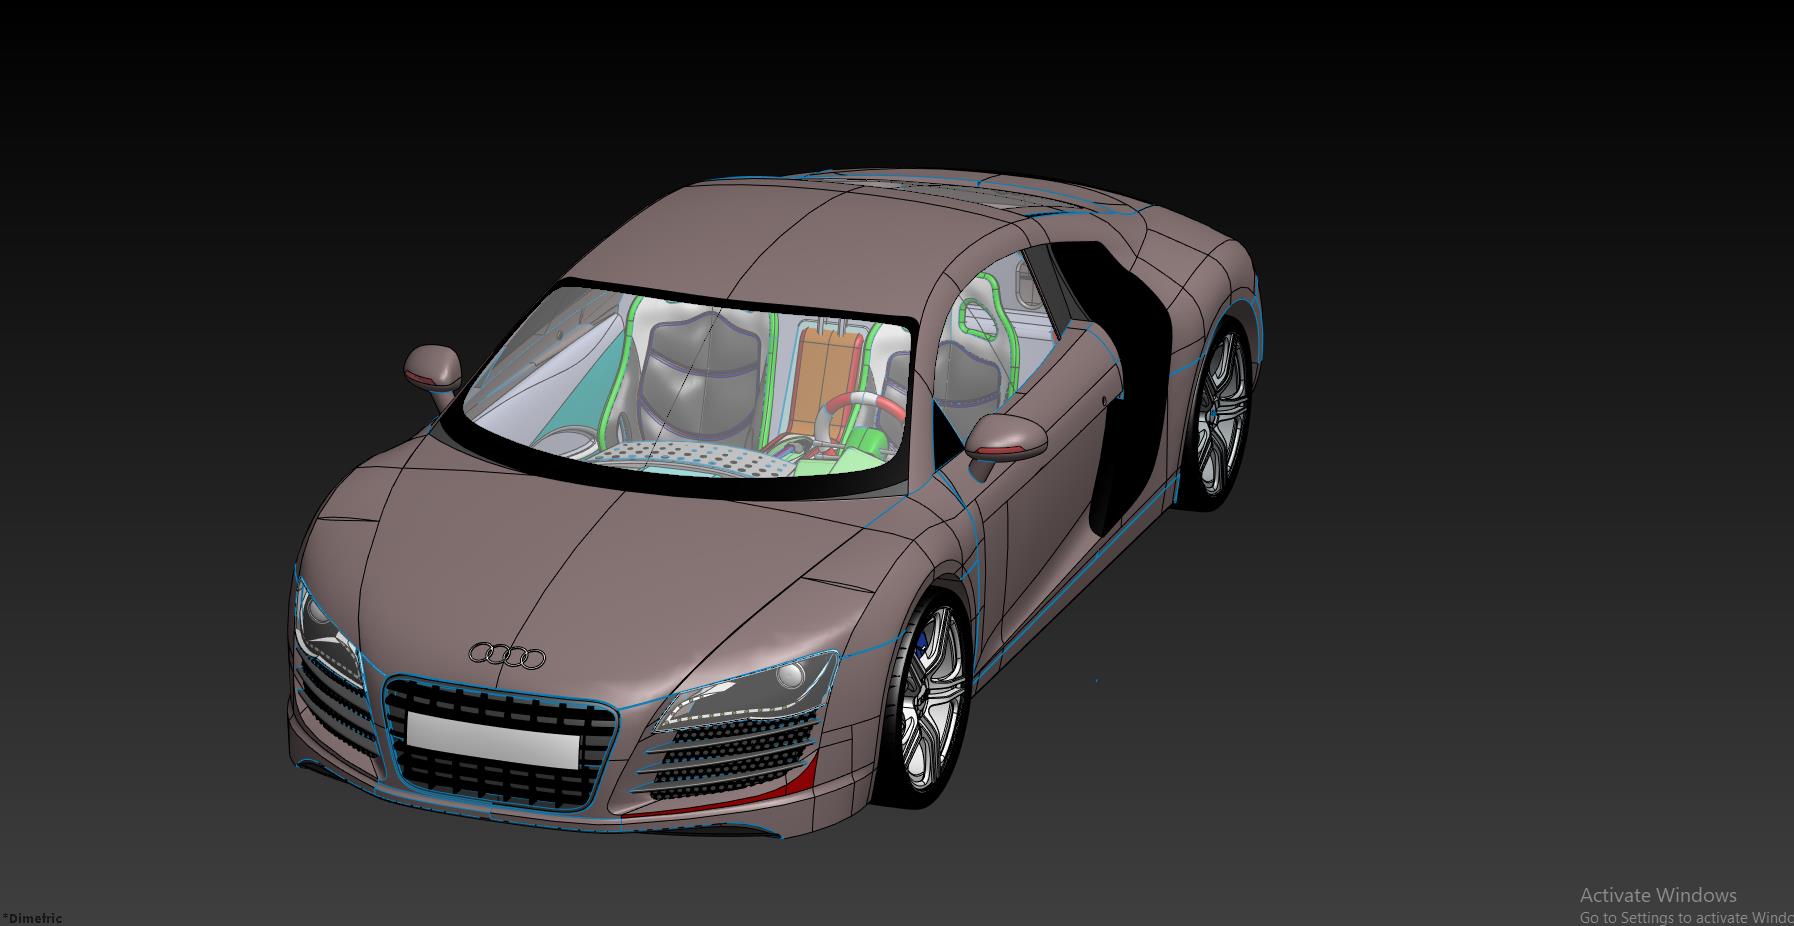The height and width of the screenshot is (926, 1794).
Task: Click the Activate Windows watermark text
Action: [x=1658, y=895]
